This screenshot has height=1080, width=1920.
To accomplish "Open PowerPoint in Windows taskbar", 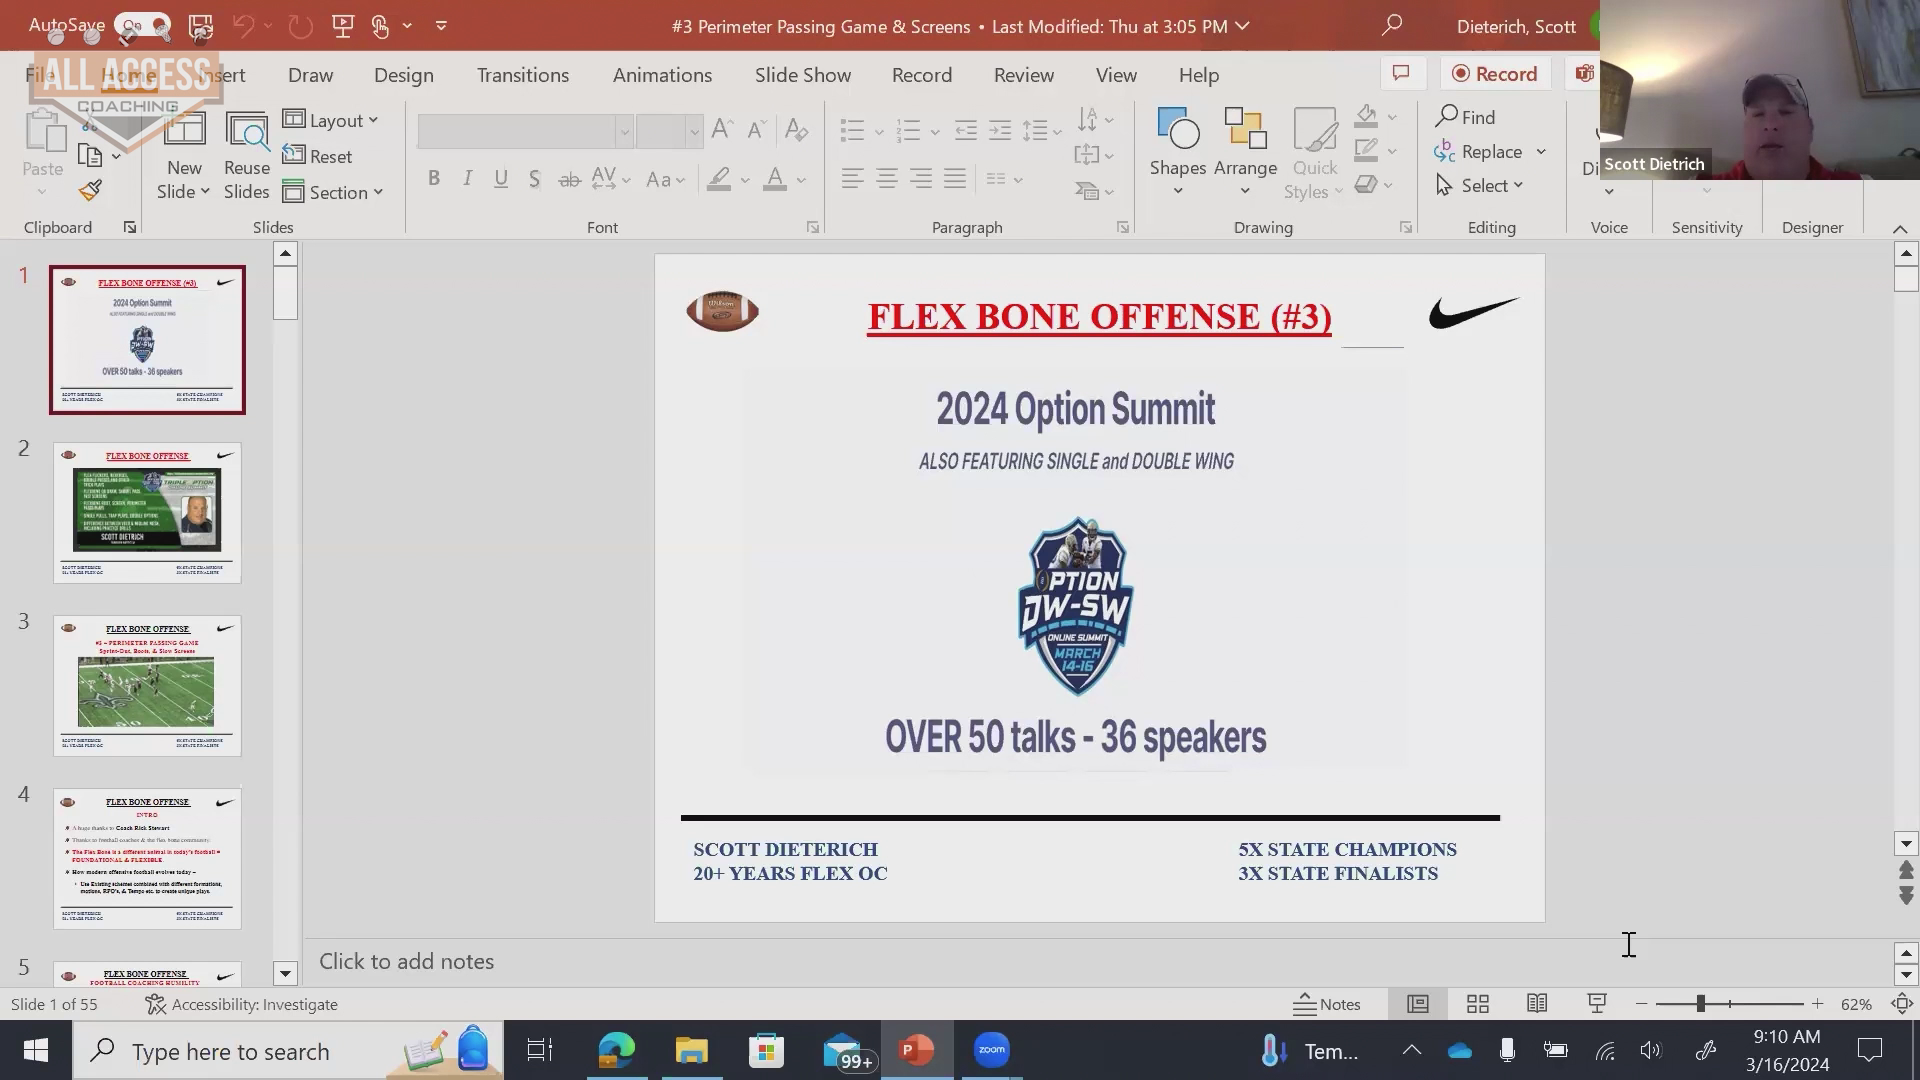I will (916, 1051).
